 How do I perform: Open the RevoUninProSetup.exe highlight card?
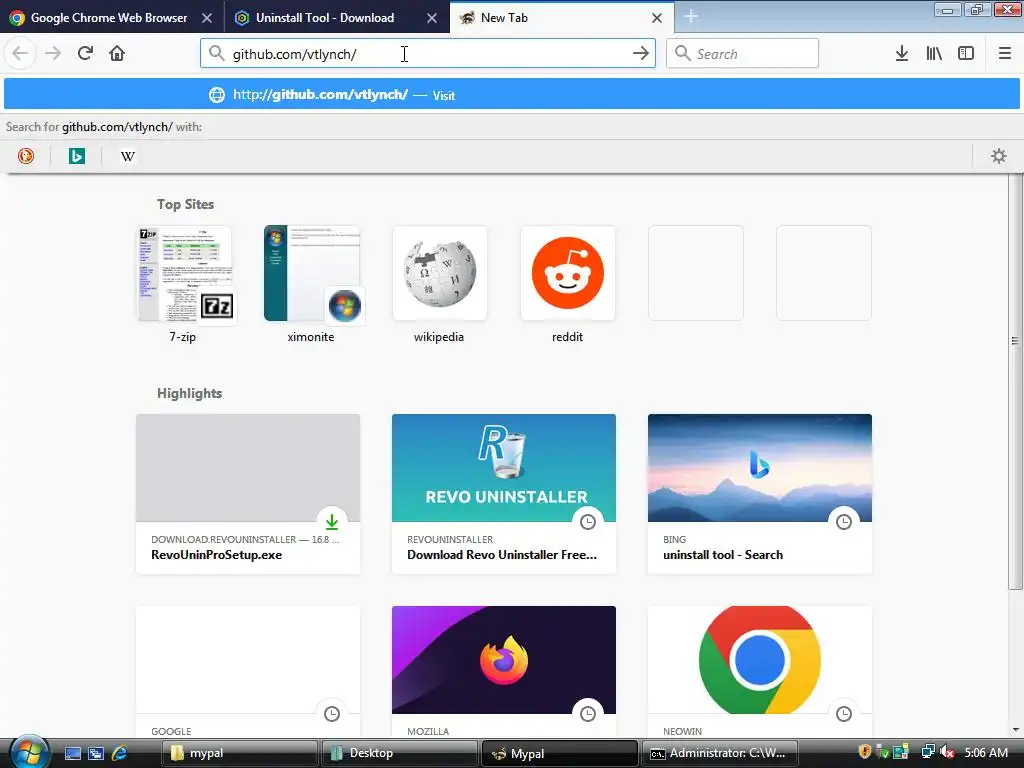tap(248, 494)
